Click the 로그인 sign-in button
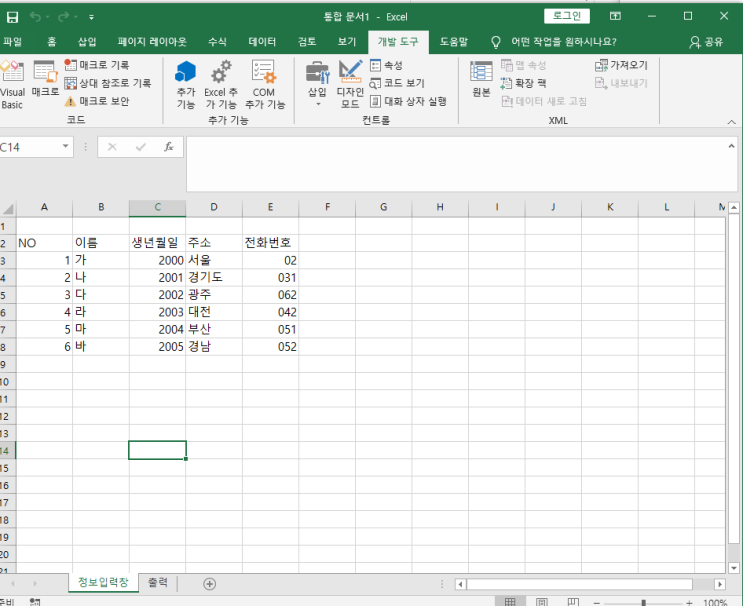Image resolution: width=743 pixels, height=606 pixels. tap(567, 16)
